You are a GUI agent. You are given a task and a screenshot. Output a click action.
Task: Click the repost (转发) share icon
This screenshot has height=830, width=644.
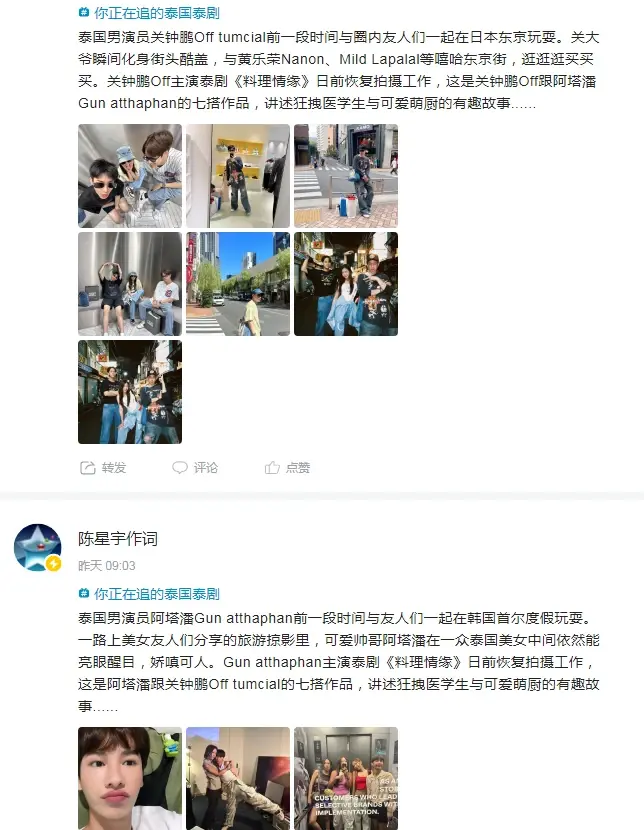click(x=87, y=467)
